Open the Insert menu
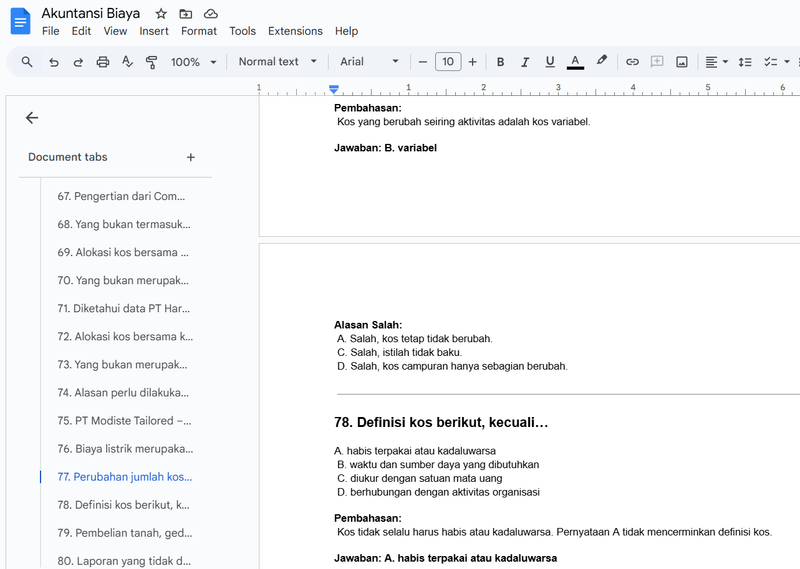Screen dimensions: 800x569 (154, 31)
